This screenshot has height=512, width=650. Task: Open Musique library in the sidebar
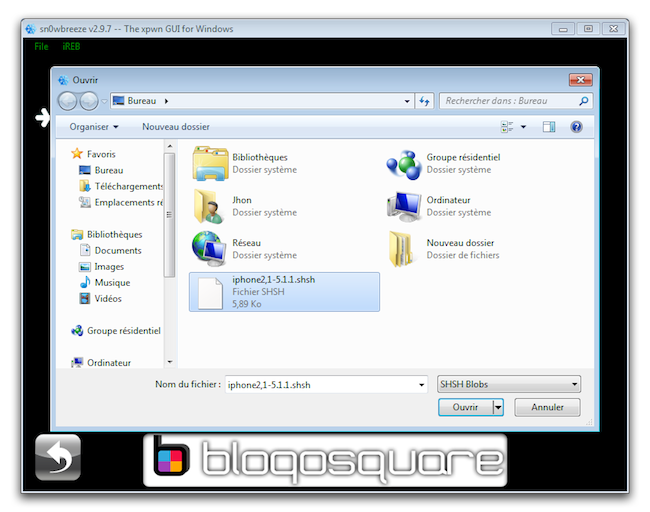pos(112,283)
